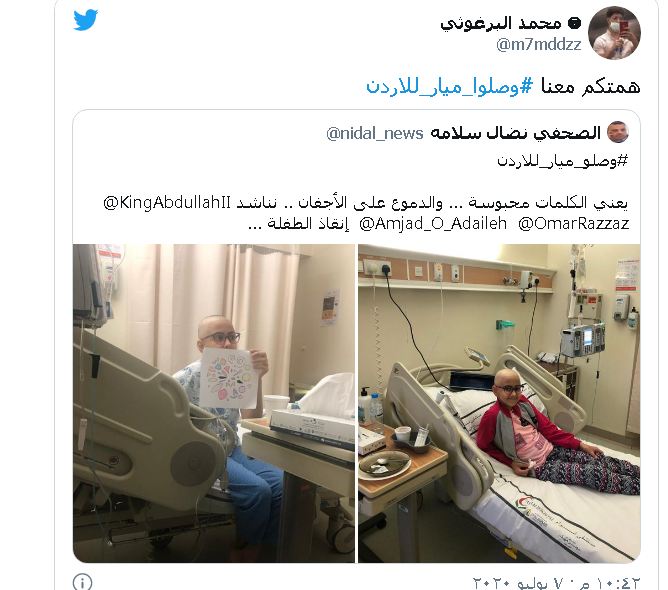Click the @OmarRazzaz mention
The width and height of the screenshot is (668, 590).
[573, 223]
